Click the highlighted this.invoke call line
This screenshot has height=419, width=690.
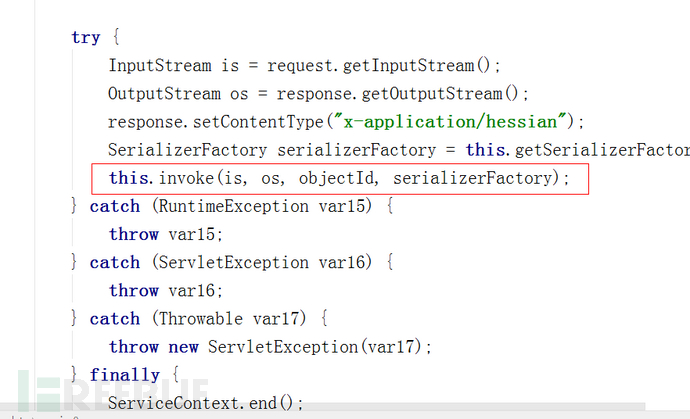pyautogui.click(x=338, y=179)
